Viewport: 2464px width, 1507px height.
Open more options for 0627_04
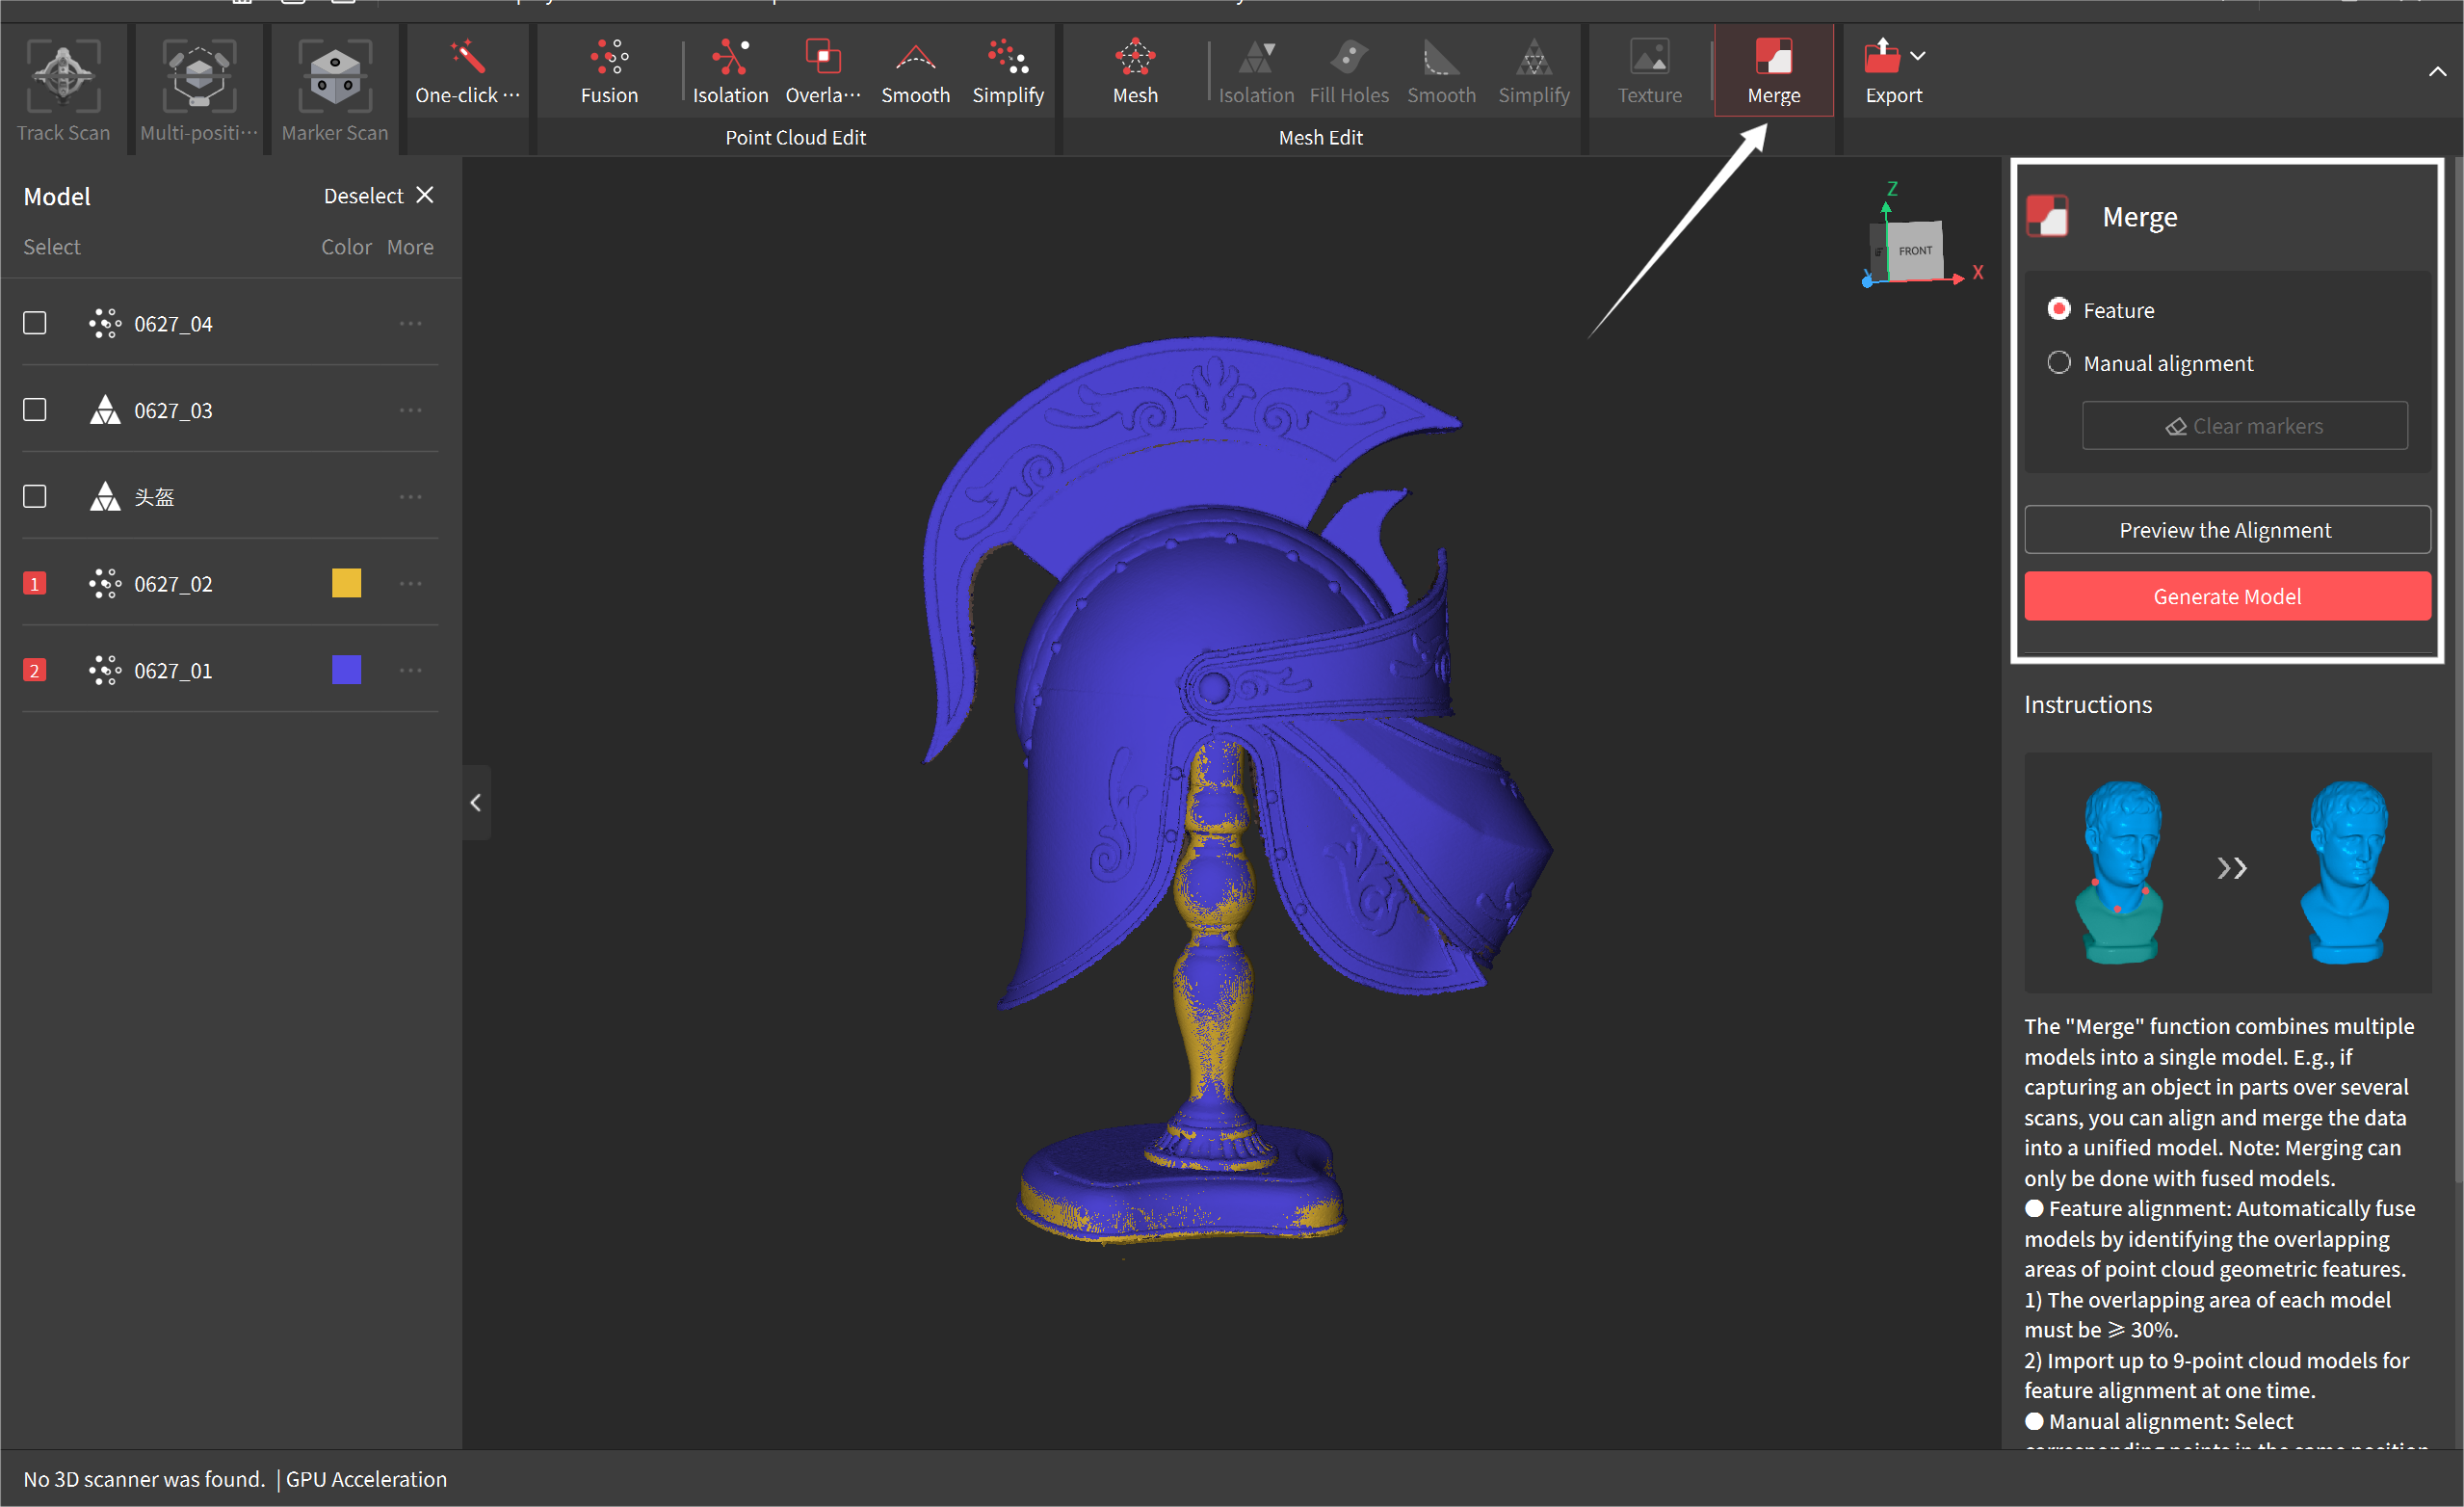411,323
